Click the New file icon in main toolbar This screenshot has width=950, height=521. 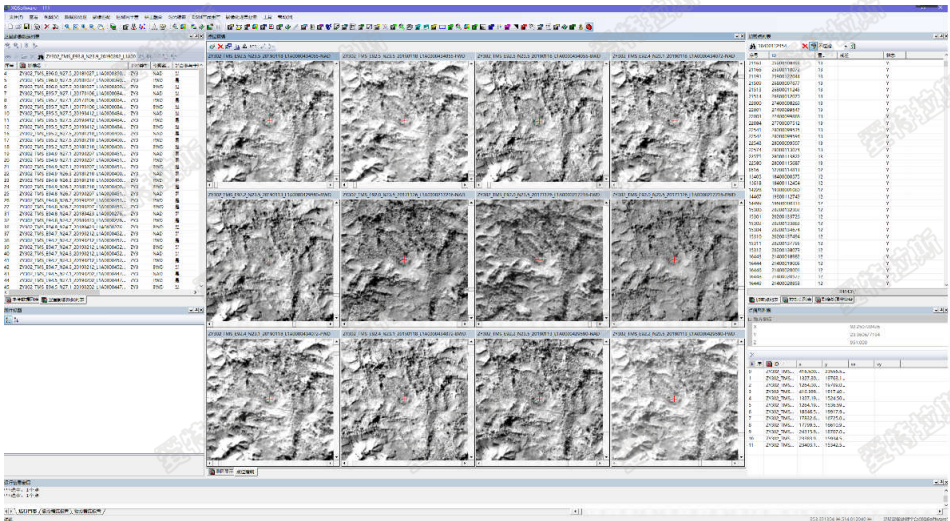8,26
